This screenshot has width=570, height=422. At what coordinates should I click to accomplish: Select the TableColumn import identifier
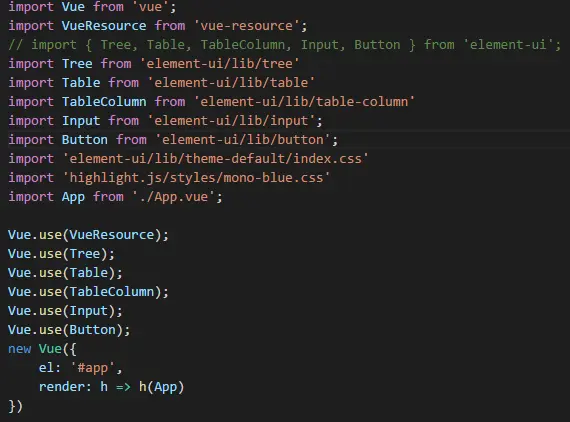pos(104,101)
